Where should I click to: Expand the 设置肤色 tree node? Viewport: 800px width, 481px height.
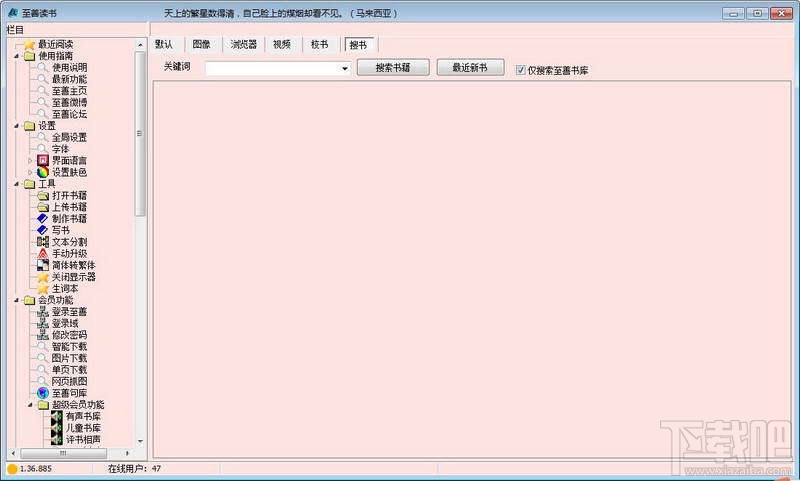pyautogui.click(x=30, y=172)
